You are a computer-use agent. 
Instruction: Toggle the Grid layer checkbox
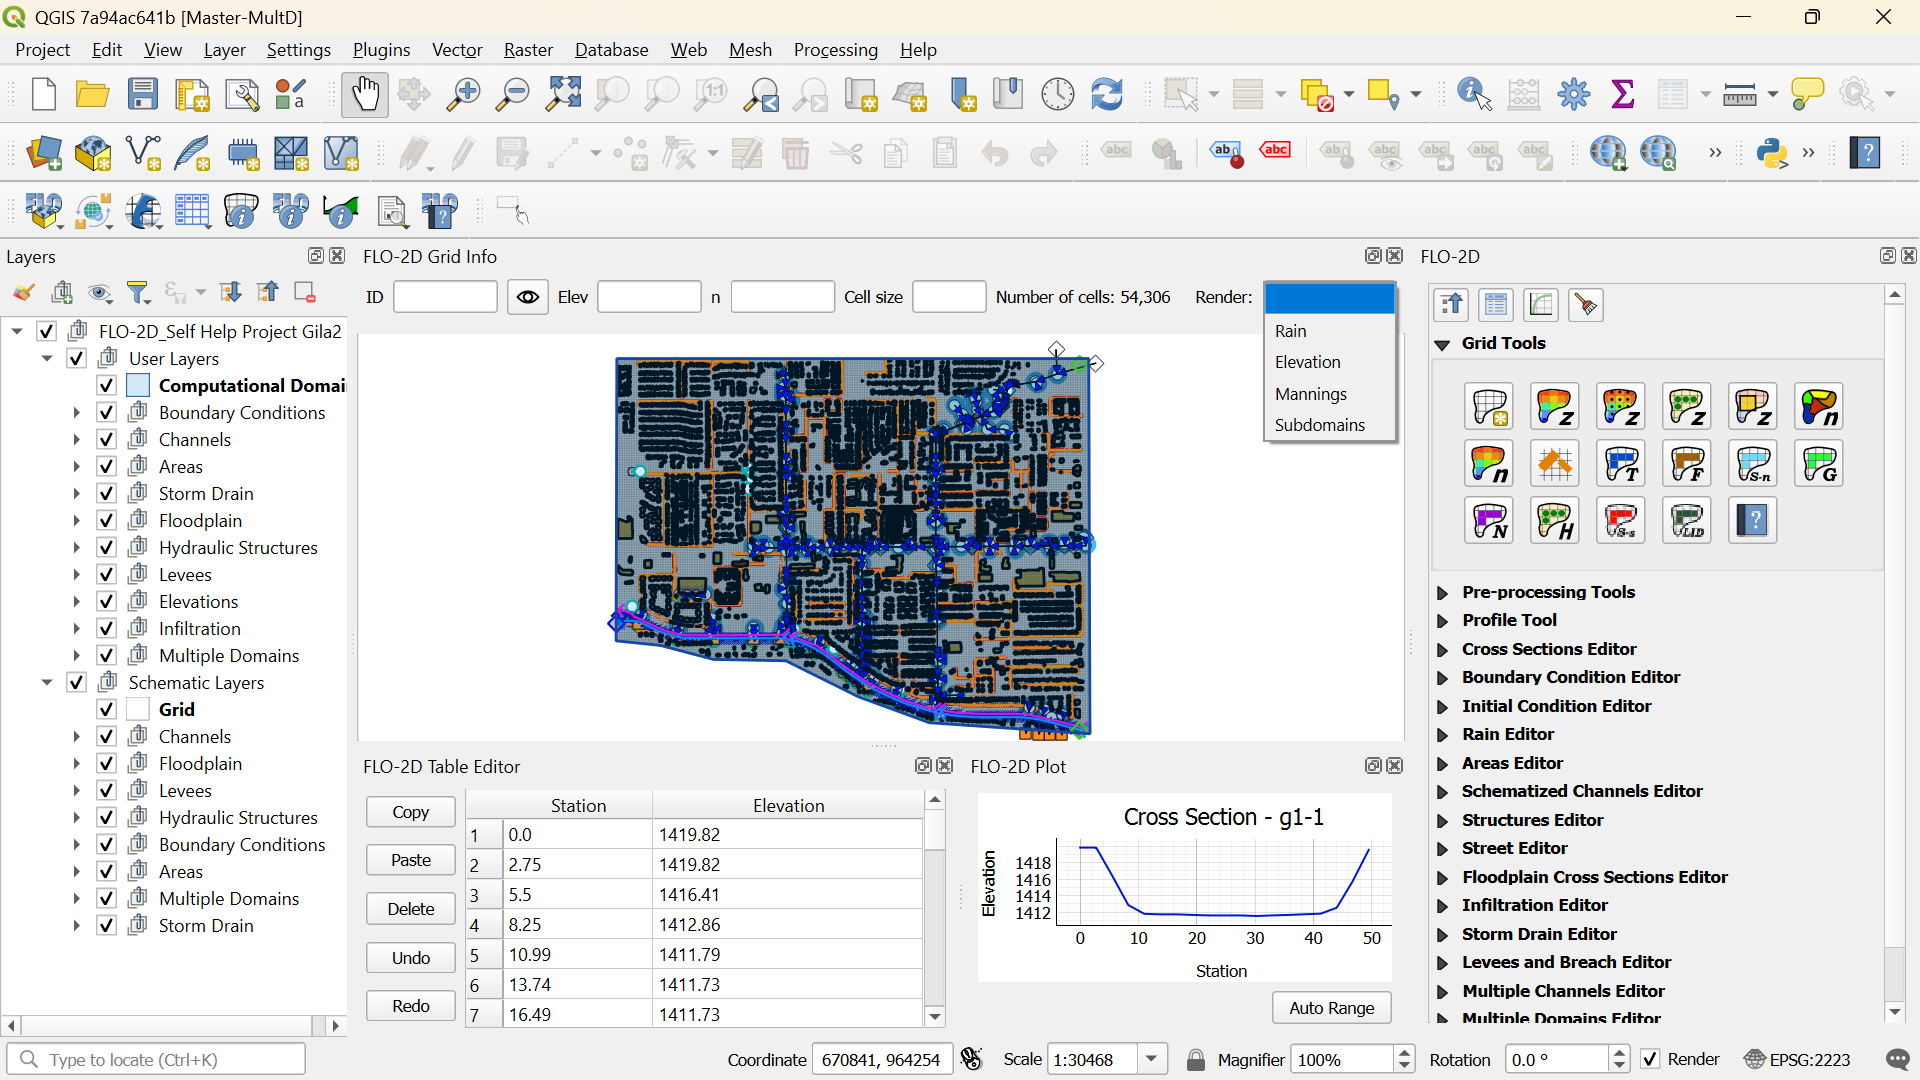pyautogui.click(x=107, y=710)
